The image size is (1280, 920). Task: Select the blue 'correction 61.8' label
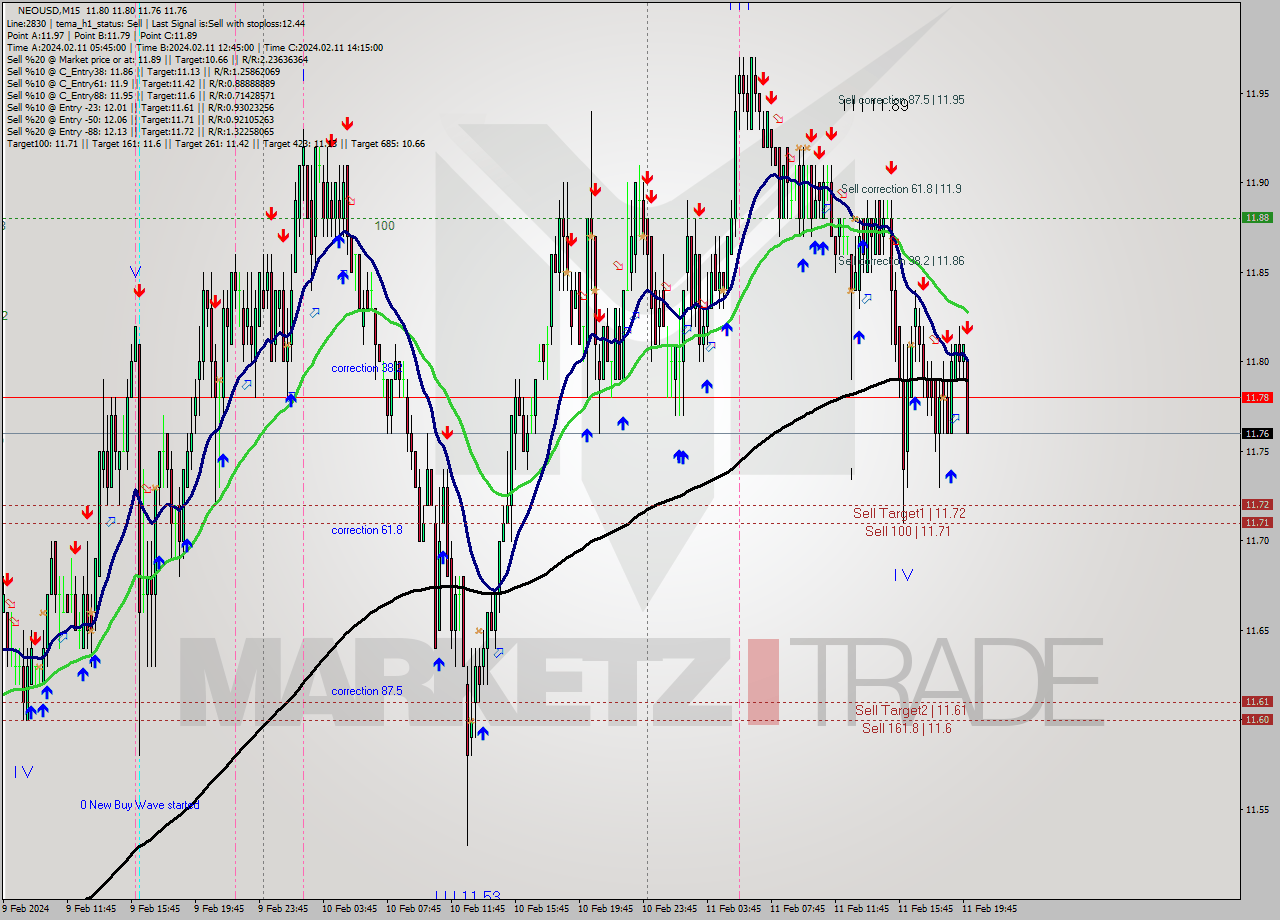[367, 530]
